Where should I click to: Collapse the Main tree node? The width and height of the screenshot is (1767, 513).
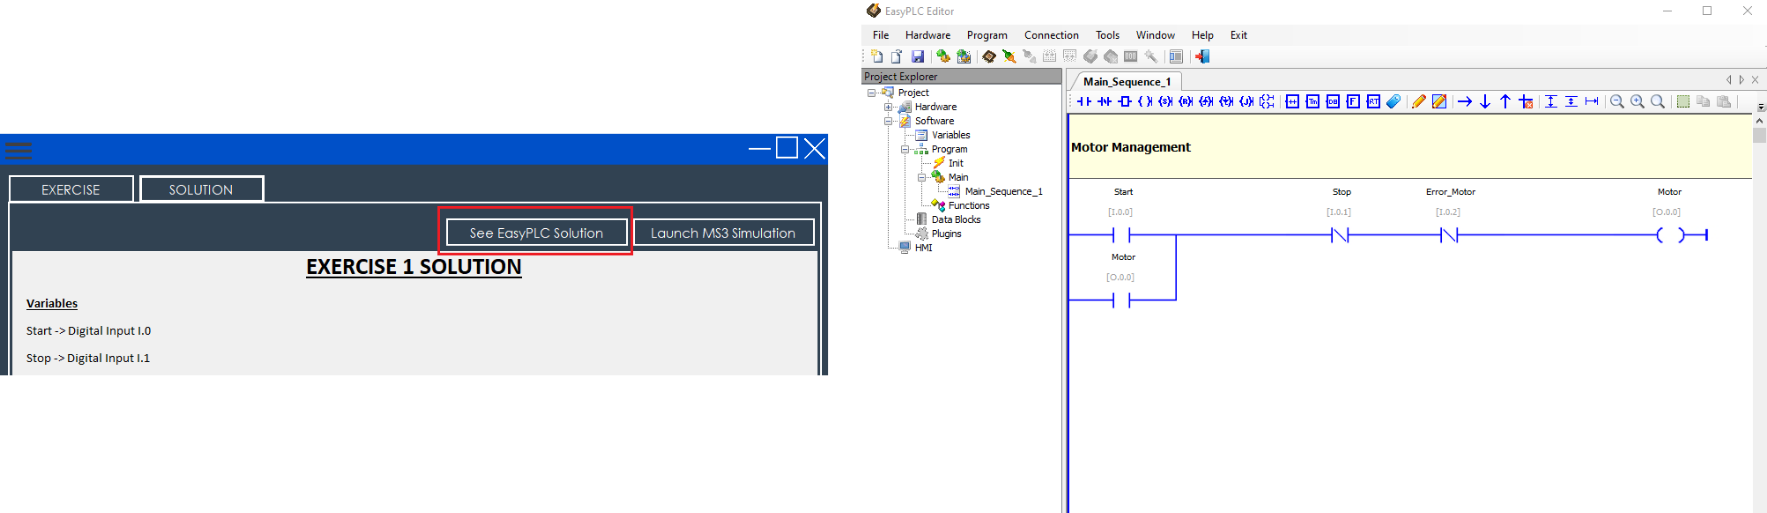(922, 177)
